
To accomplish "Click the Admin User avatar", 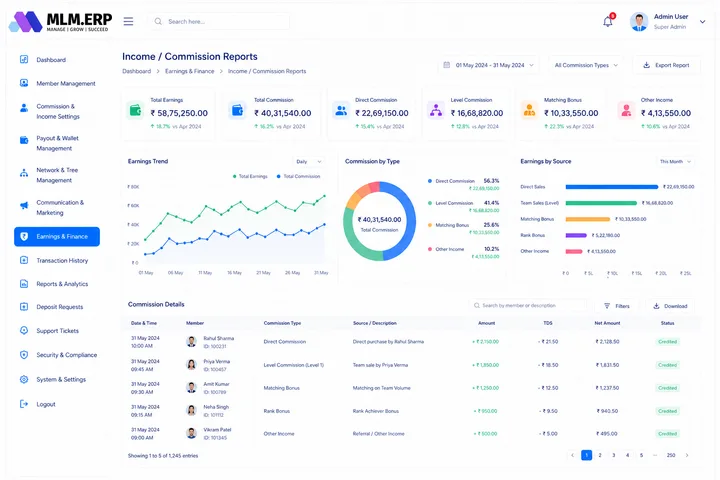I will pos(639,22).
